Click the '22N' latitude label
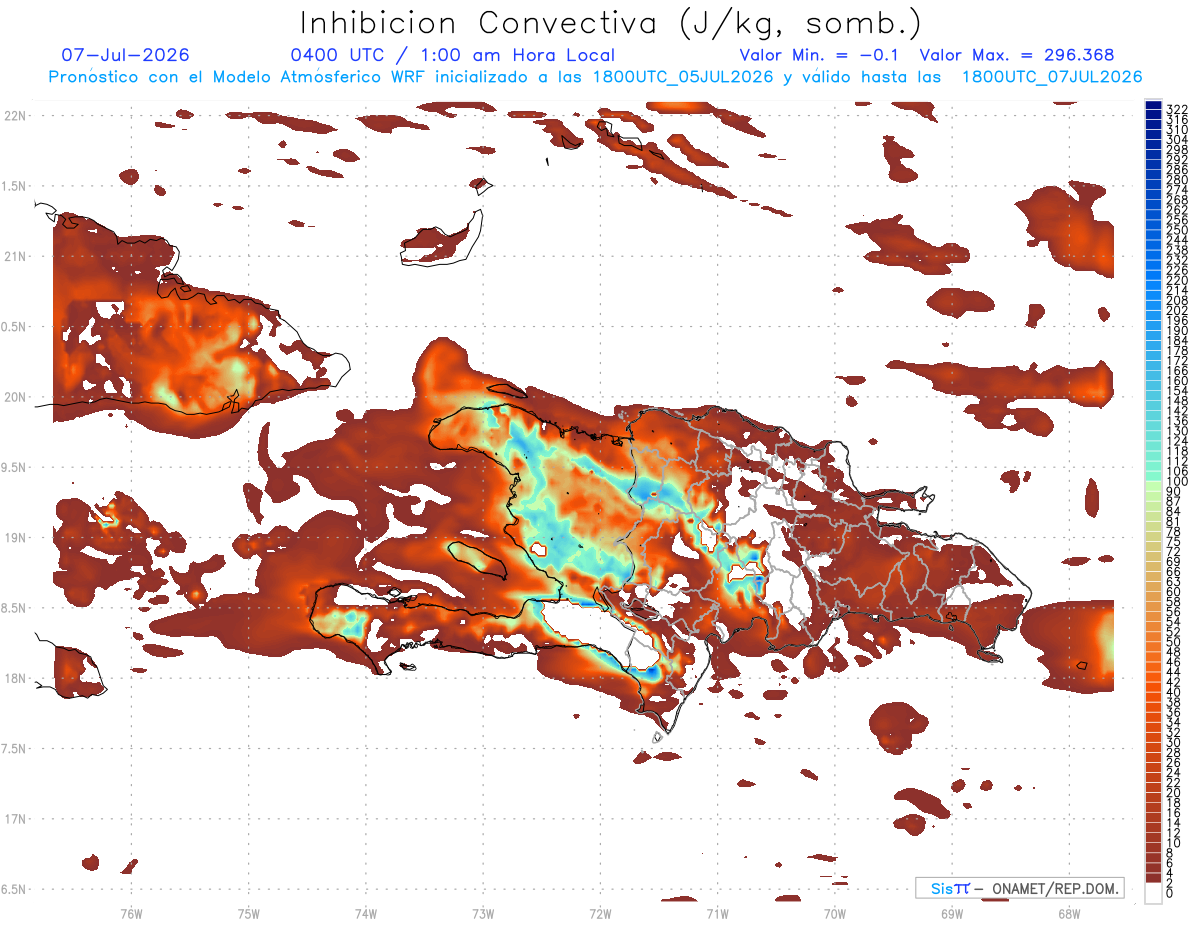The image size is (1200, 927). click(14, 115)
